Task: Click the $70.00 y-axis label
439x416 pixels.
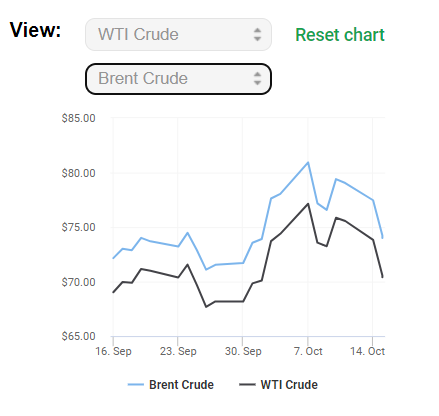Action: coord(78,282)
